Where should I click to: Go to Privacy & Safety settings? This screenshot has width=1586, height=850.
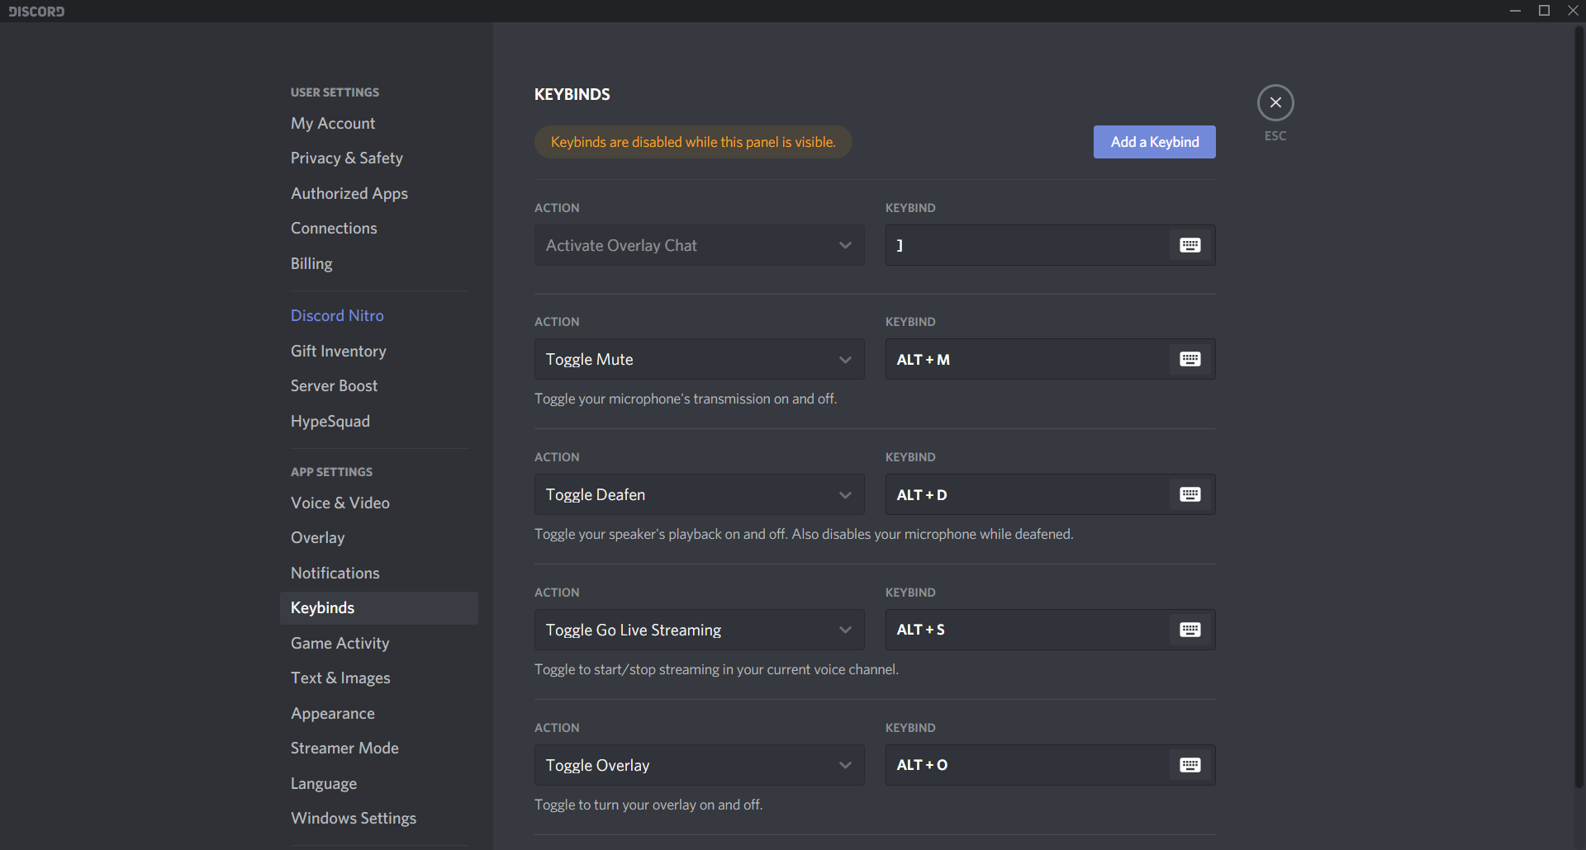click(379, 158)
